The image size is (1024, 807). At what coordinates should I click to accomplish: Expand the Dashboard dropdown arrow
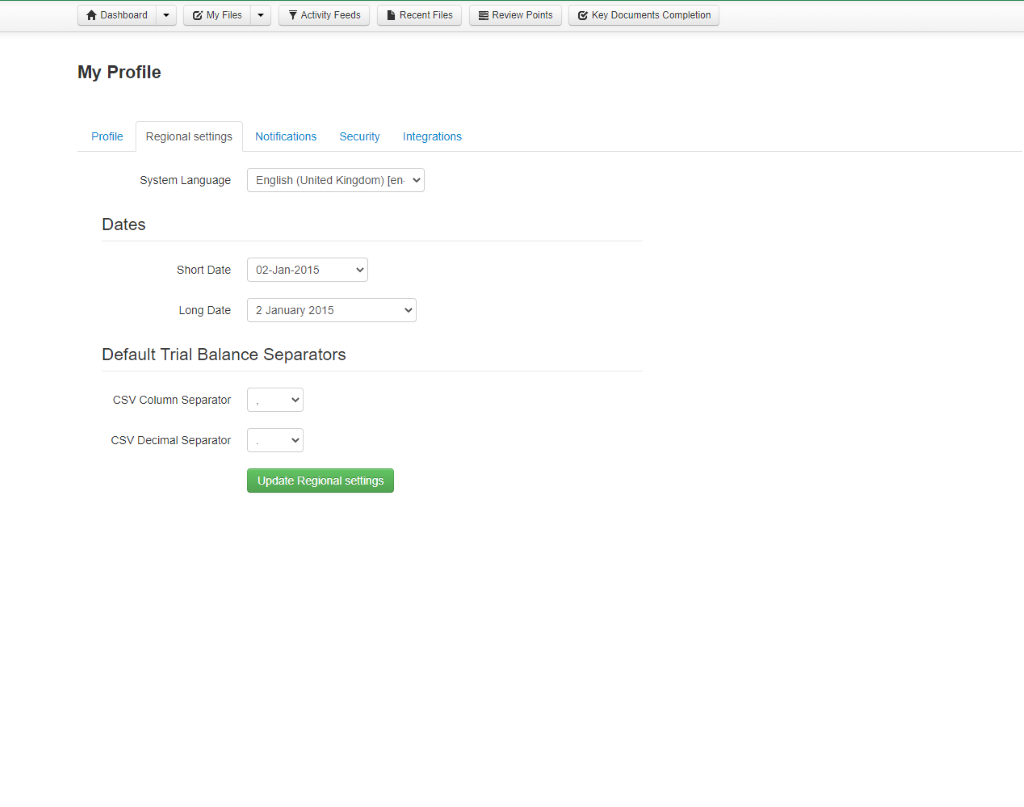(x=167, y=15)
